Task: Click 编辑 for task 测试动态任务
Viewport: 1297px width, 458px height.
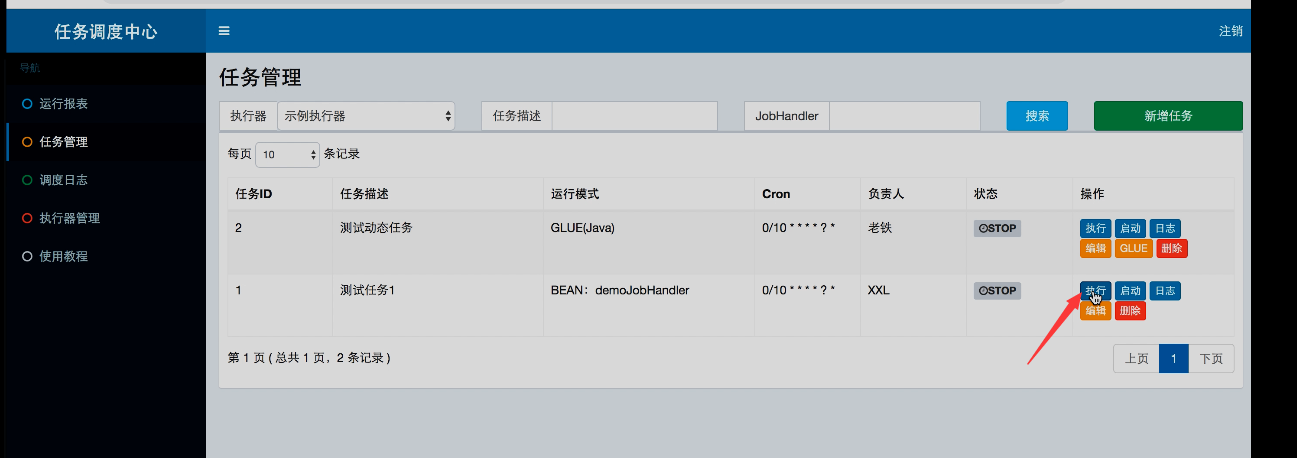Action: click(1095, 248)
